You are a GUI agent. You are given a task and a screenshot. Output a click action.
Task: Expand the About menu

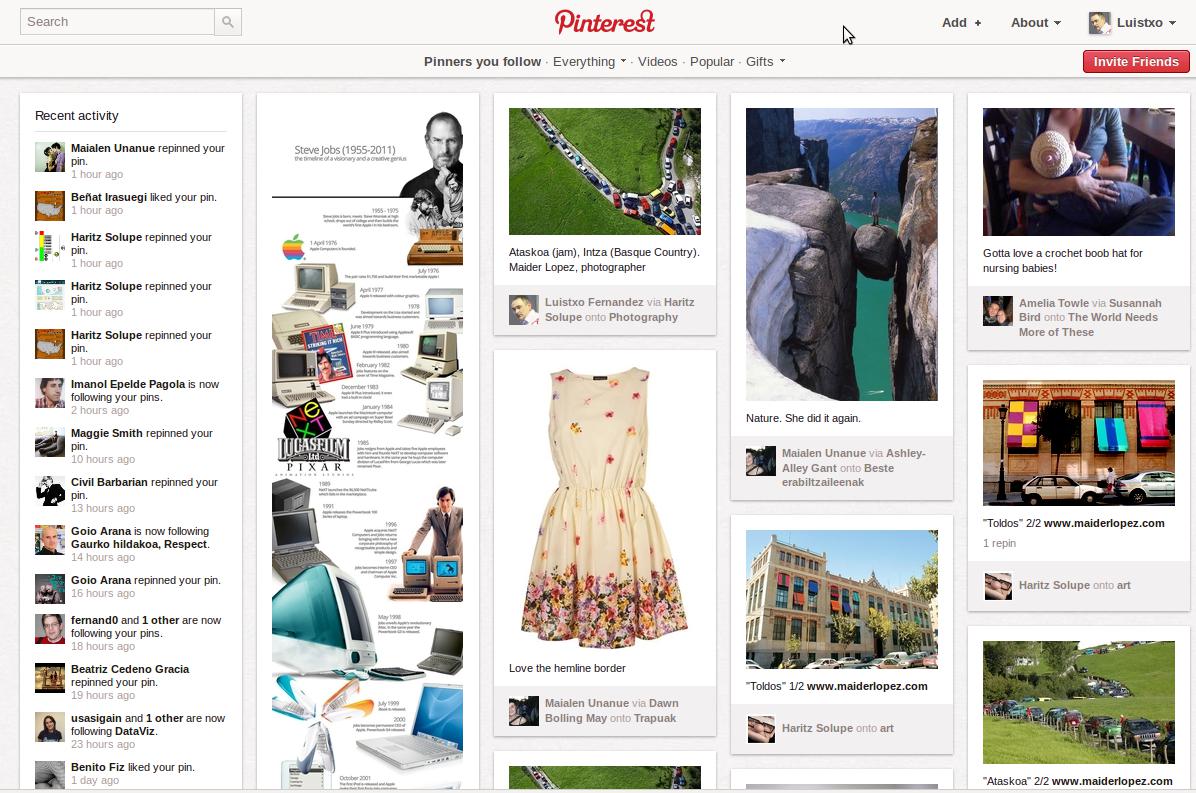[1035, 22]
